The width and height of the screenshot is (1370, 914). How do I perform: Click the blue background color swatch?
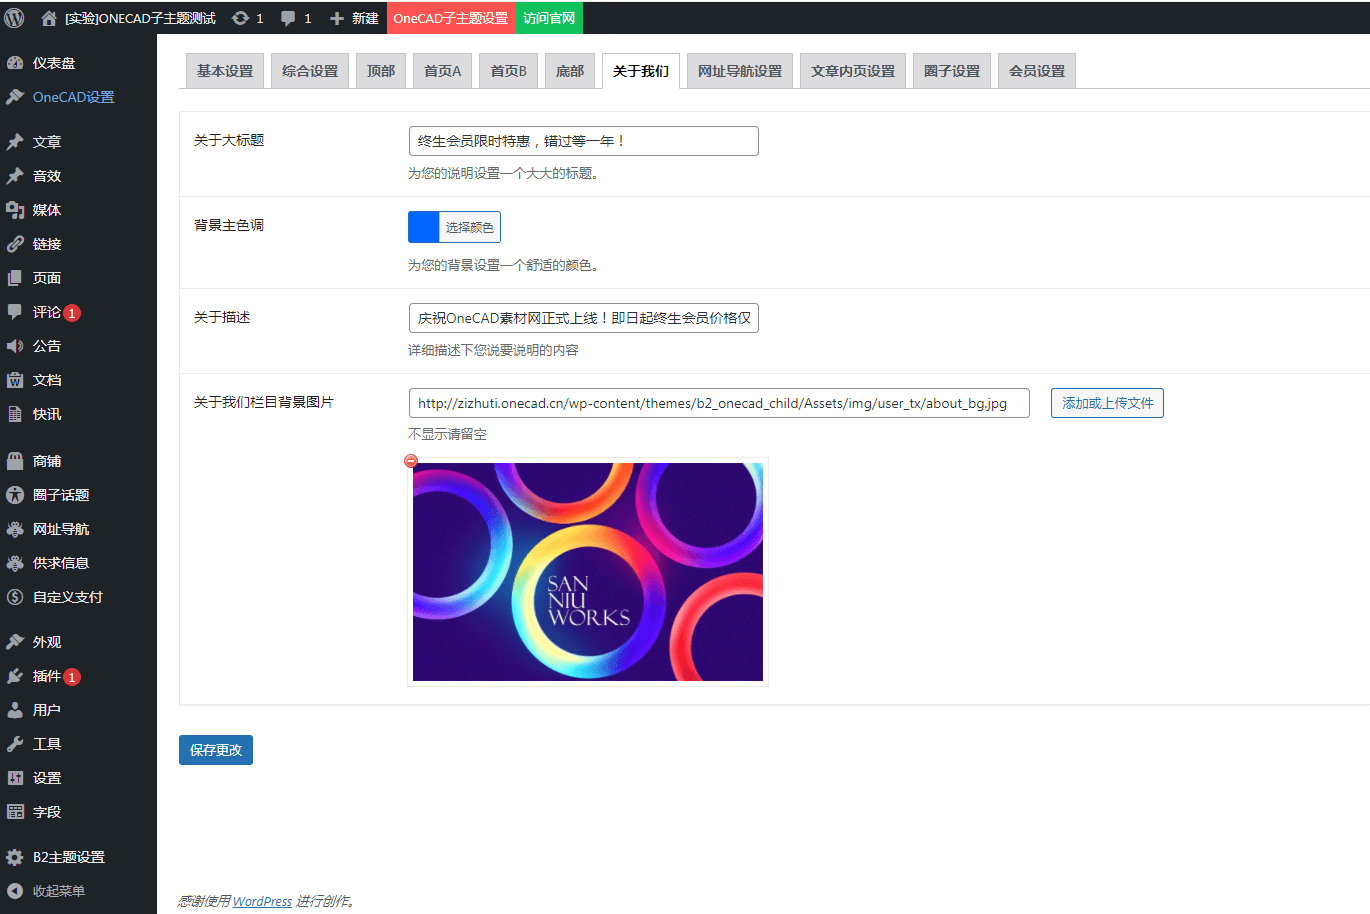pos(424,227)
